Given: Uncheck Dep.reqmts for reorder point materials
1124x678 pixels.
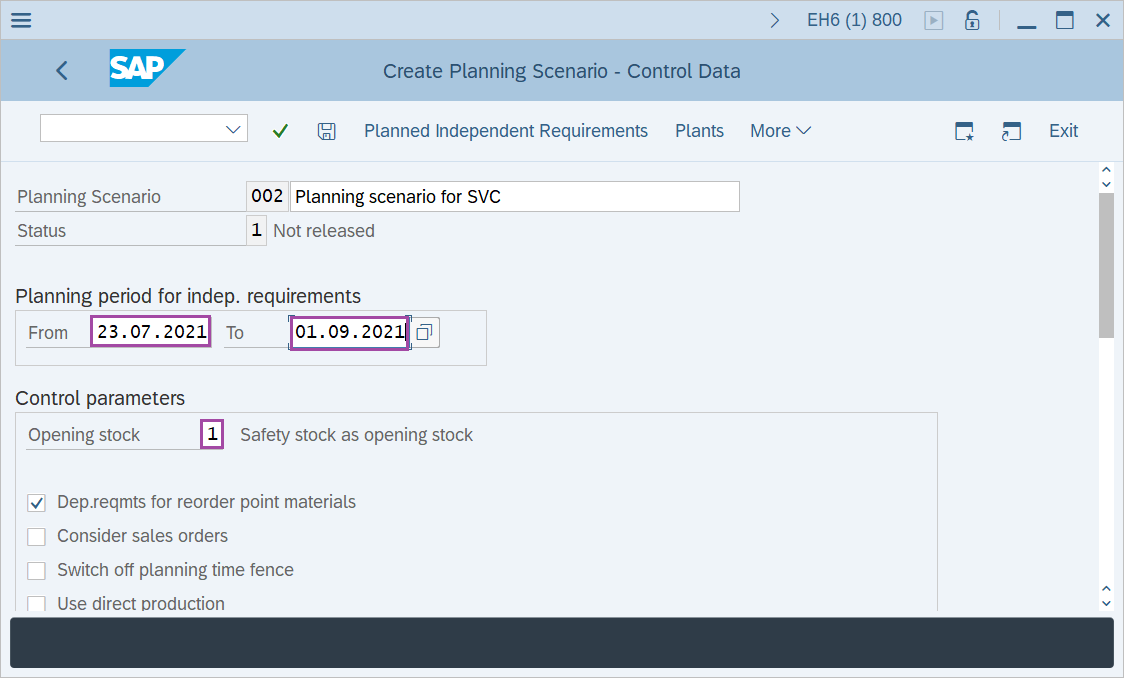Looking at the screenshot, I should pos(36,503).
